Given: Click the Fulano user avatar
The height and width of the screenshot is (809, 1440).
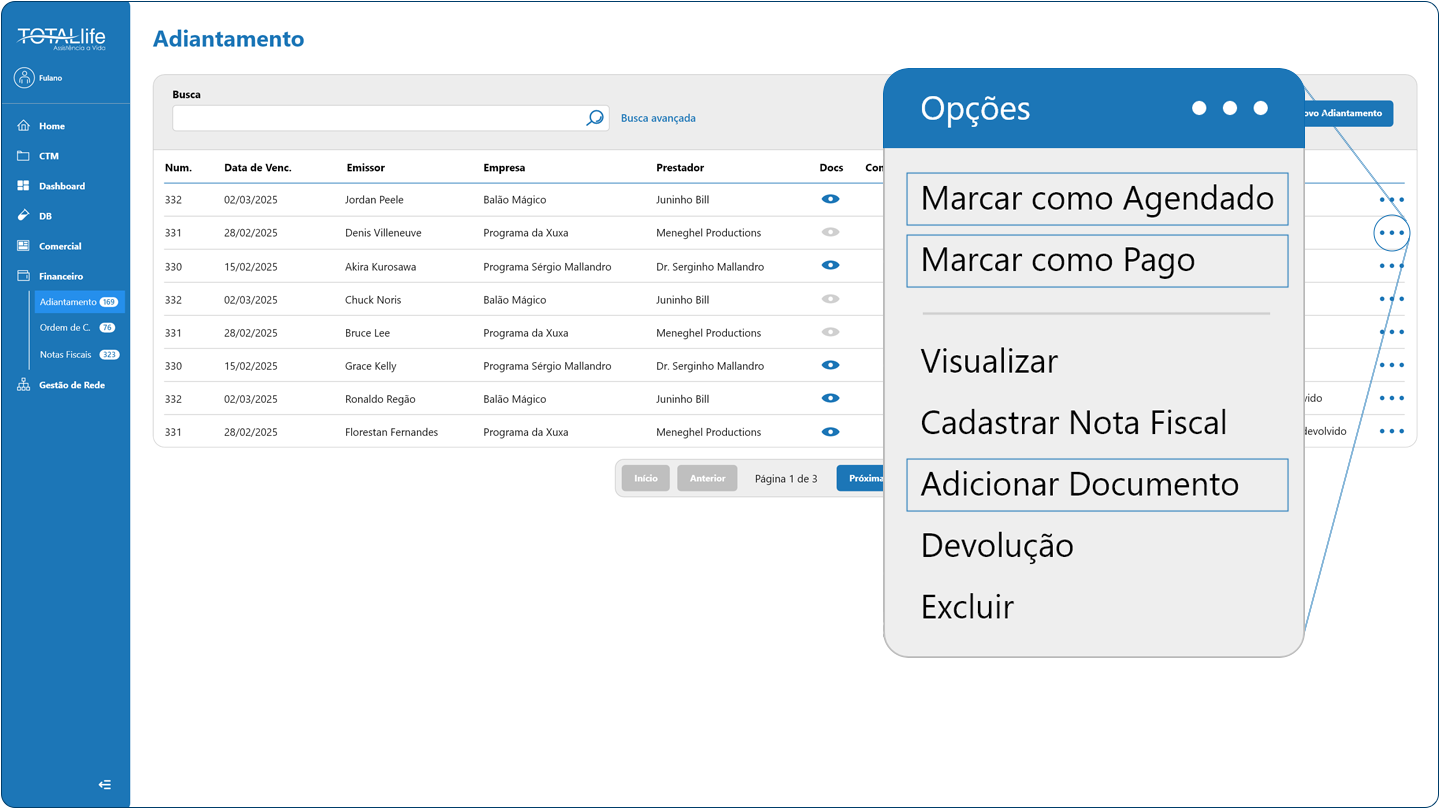Looking at the screenshot, I should click(x=24, y=78).
